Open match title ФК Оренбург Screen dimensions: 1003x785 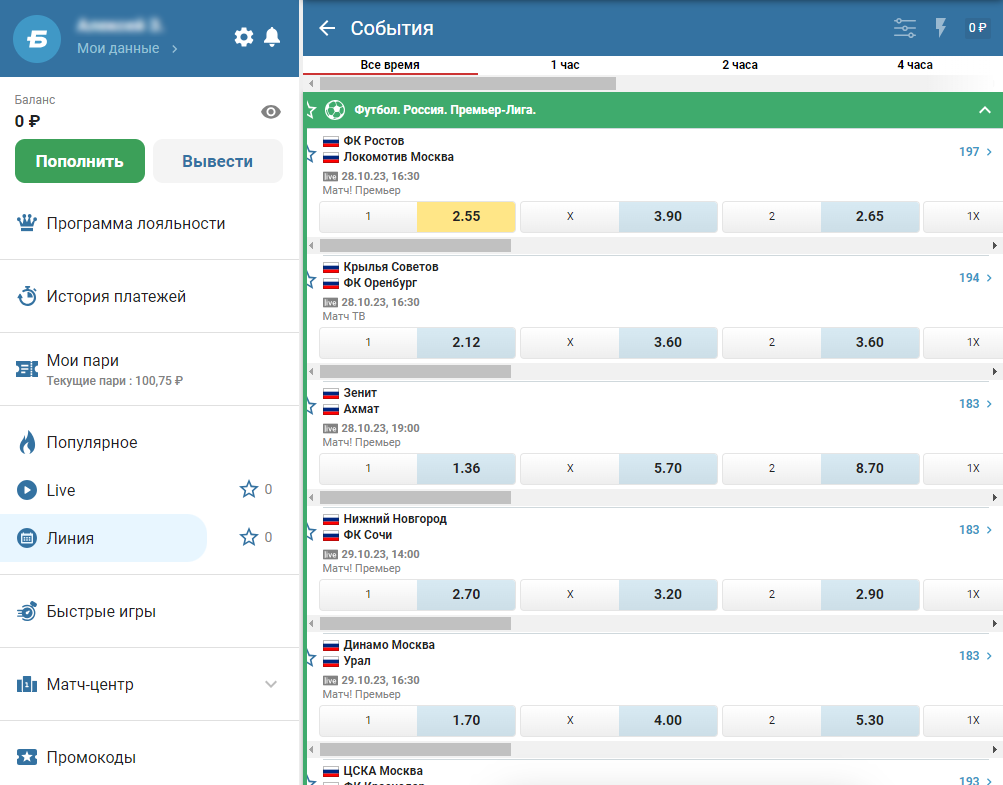pos(380,283)
